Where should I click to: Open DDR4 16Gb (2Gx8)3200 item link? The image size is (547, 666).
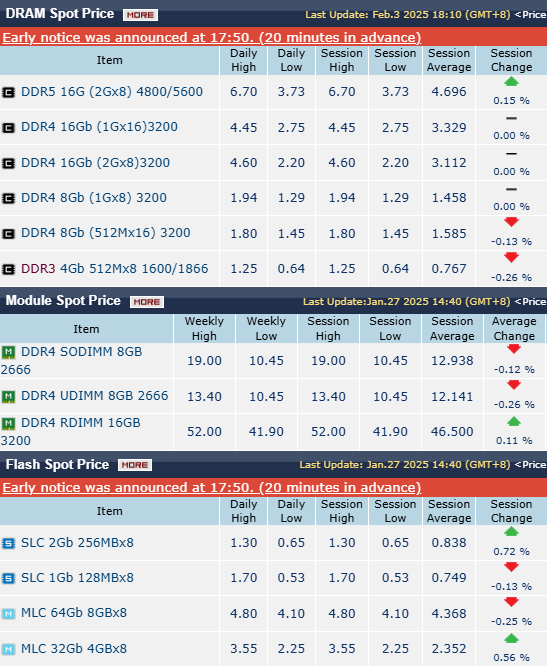tap(96, 163)
